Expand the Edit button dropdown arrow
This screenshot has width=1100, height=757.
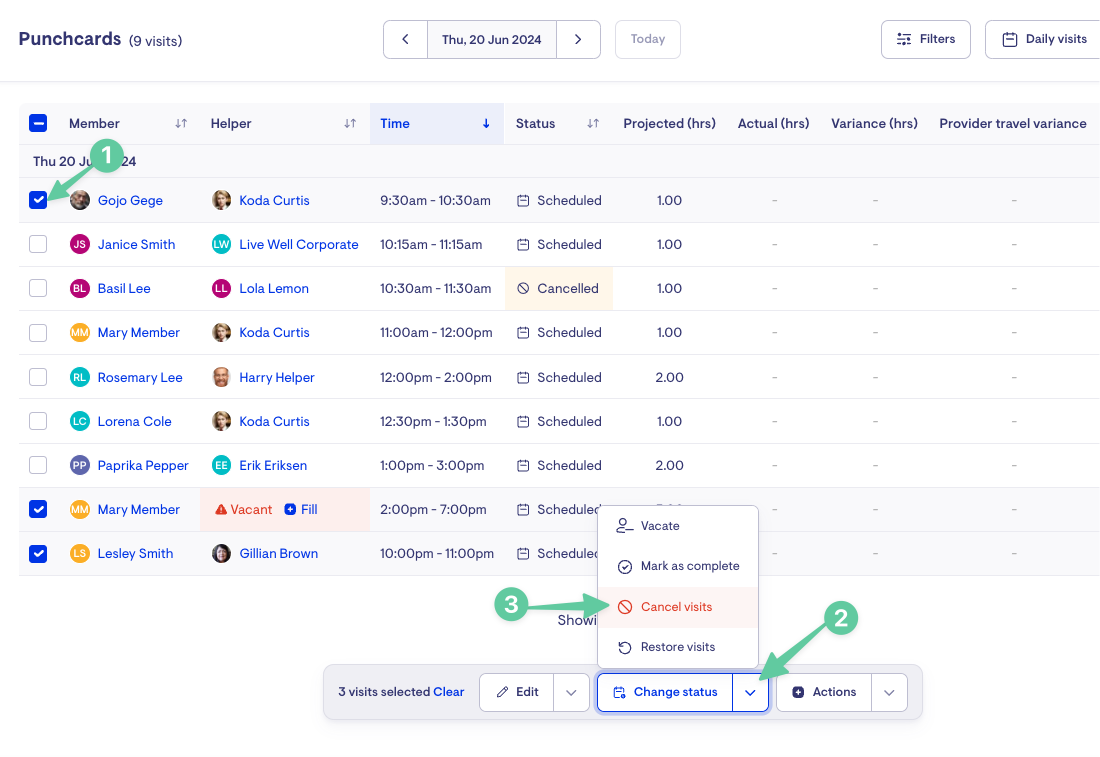click(x=571, y=692)
